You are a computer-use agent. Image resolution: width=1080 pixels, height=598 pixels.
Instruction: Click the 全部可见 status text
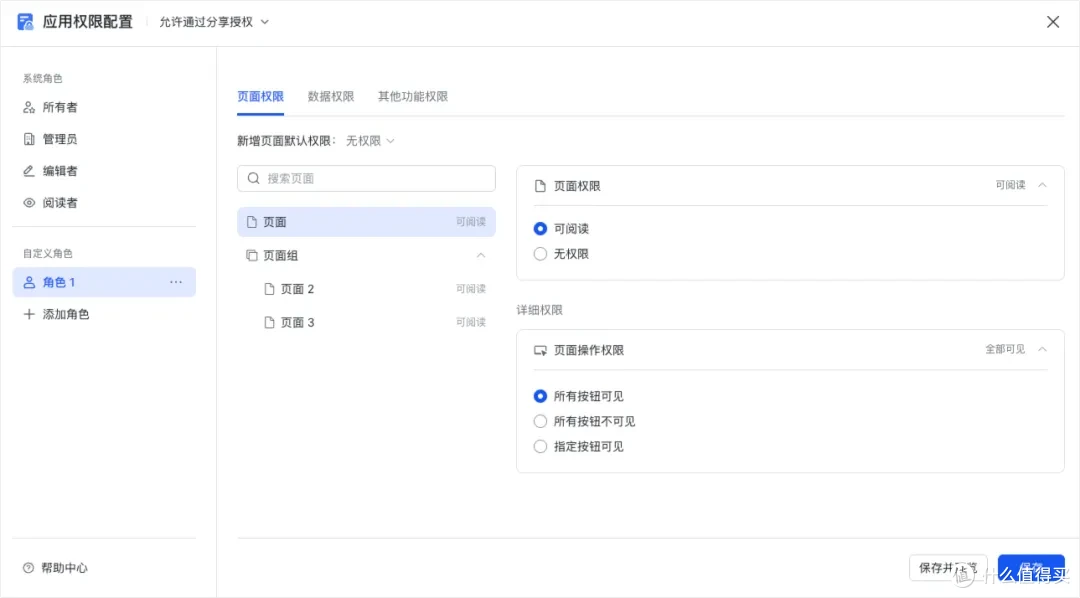point(1005,349)
